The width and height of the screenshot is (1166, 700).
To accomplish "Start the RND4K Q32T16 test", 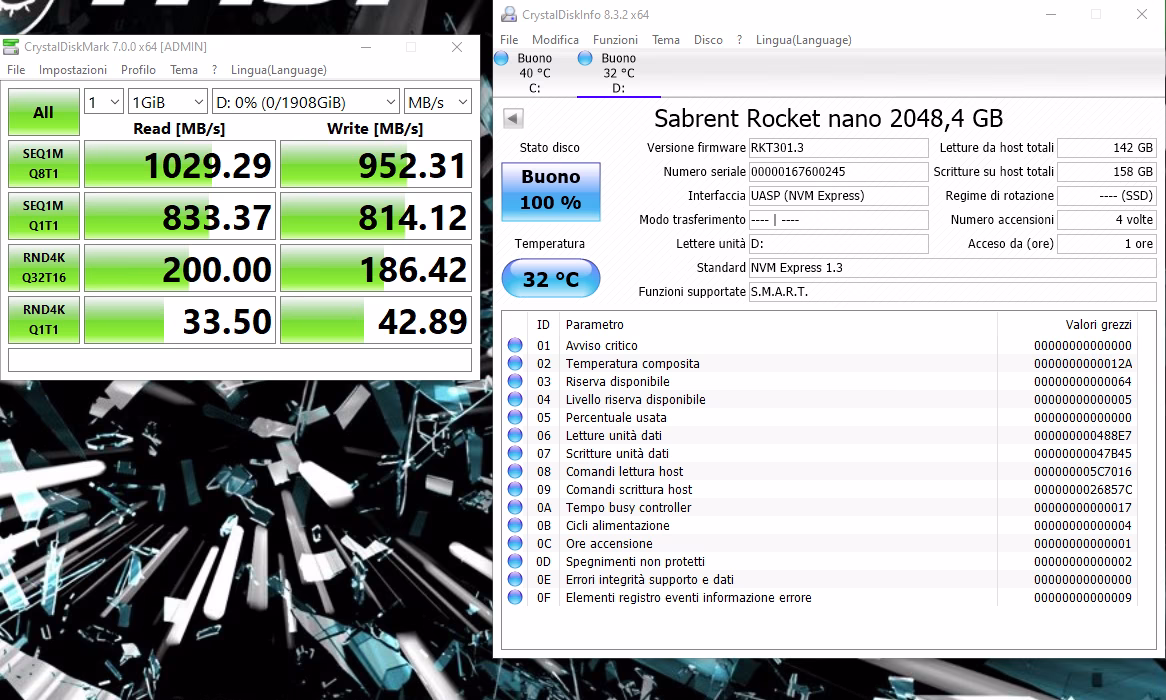I will point(44,268).
